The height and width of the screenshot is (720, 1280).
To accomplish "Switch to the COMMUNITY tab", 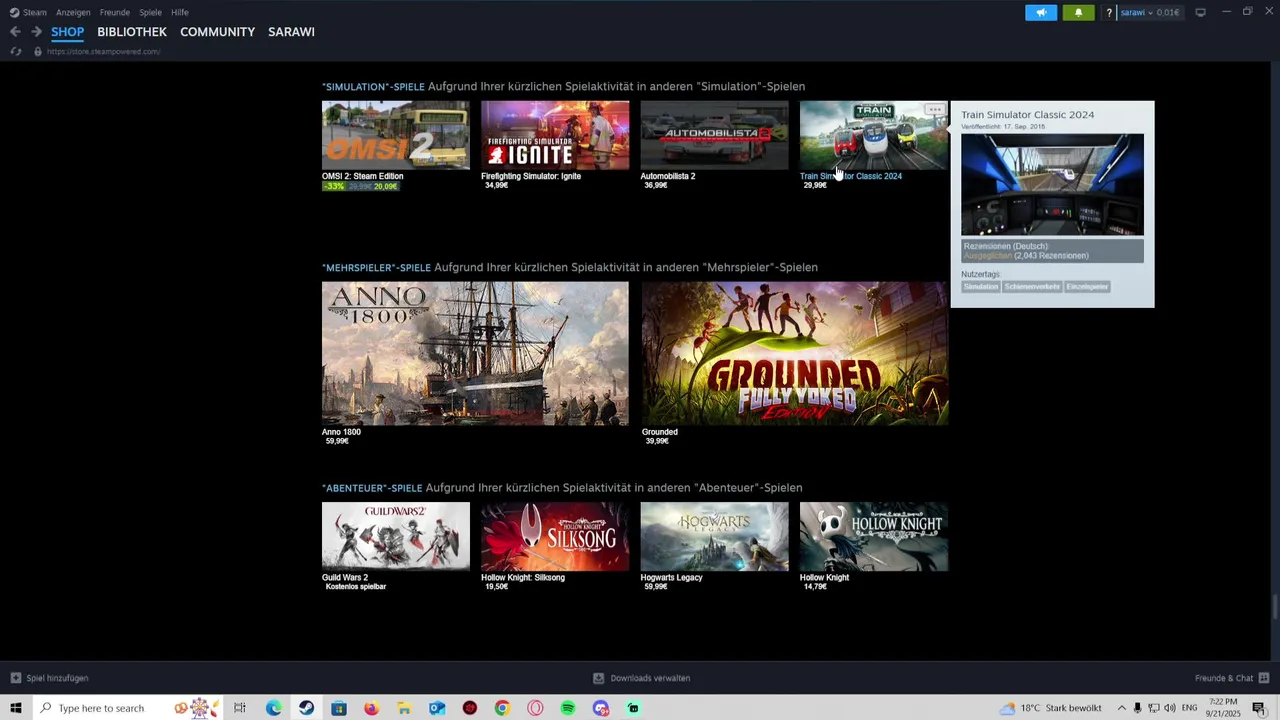I will coord(217,32).
